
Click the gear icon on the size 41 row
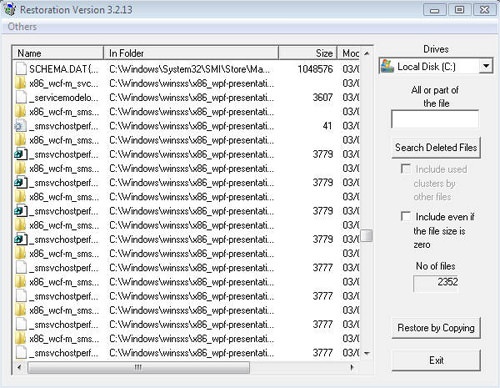[20, 126]
